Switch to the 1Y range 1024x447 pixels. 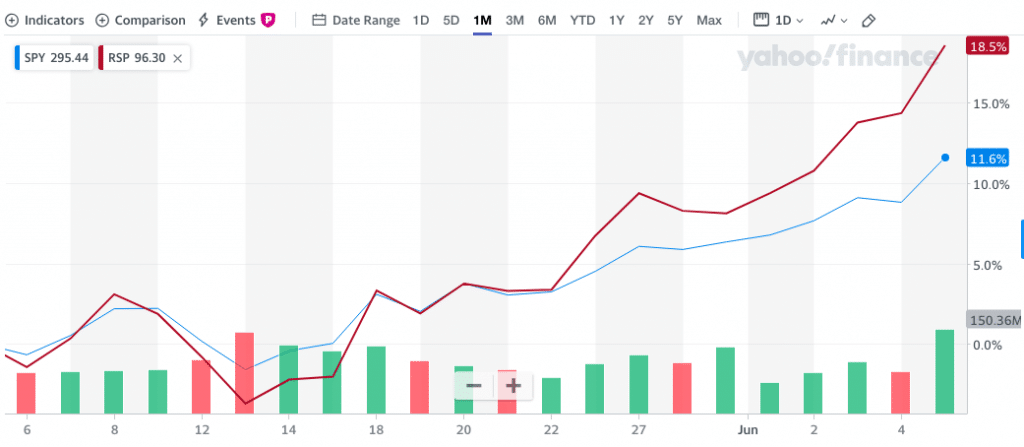coord(616,20)
